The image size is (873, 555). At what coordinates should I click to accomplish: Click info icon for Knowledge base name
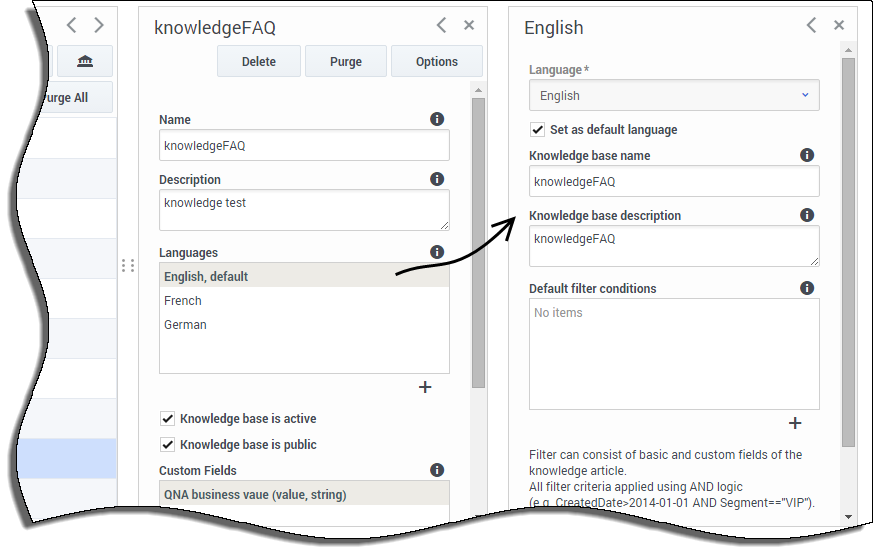pyautogui.click(x=807, y=155)
